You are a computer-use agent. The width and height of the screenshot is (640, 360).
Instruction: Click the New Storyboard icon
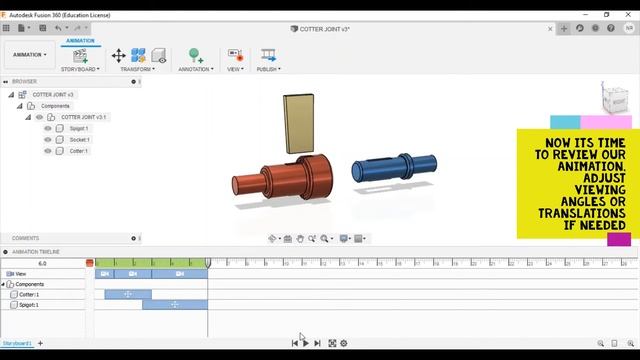click(x=80, y=56)
